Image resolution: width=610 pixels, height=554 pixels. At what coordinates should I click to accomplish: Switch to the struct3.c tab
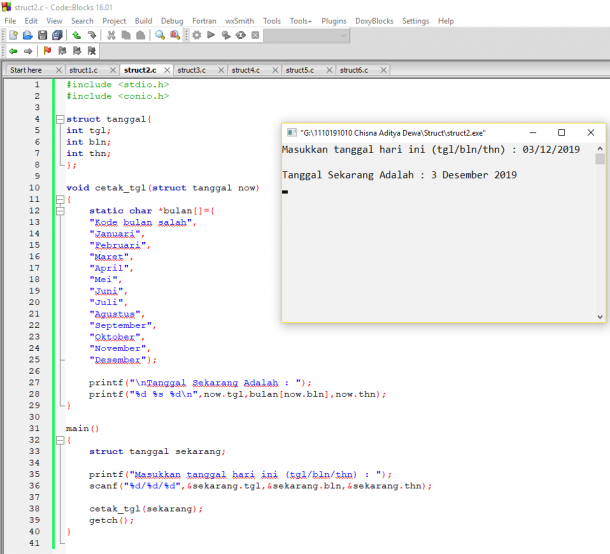[x=191, y=70]
